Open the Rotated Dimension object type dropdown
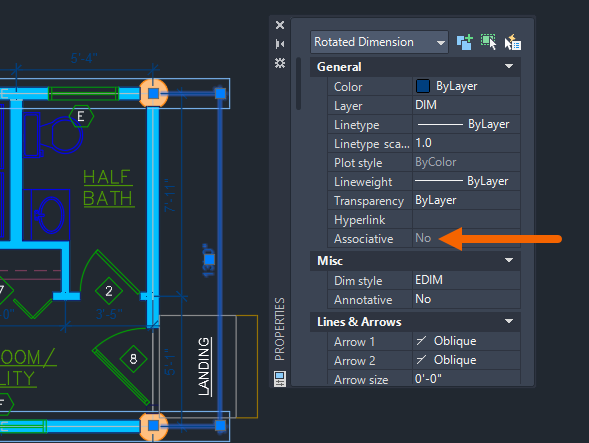This screenshot has width=589, height=443. pos(379,42)
